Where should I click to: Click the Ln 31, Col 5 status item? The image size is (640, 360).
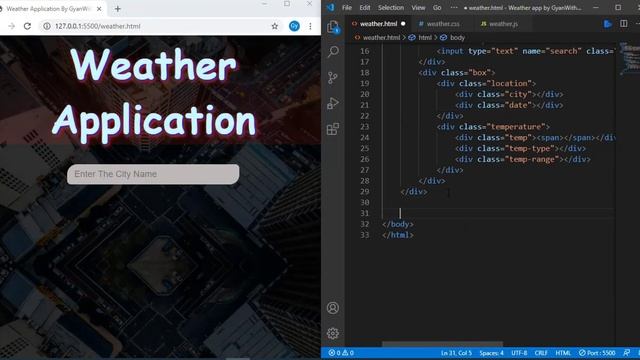(456, 353)
